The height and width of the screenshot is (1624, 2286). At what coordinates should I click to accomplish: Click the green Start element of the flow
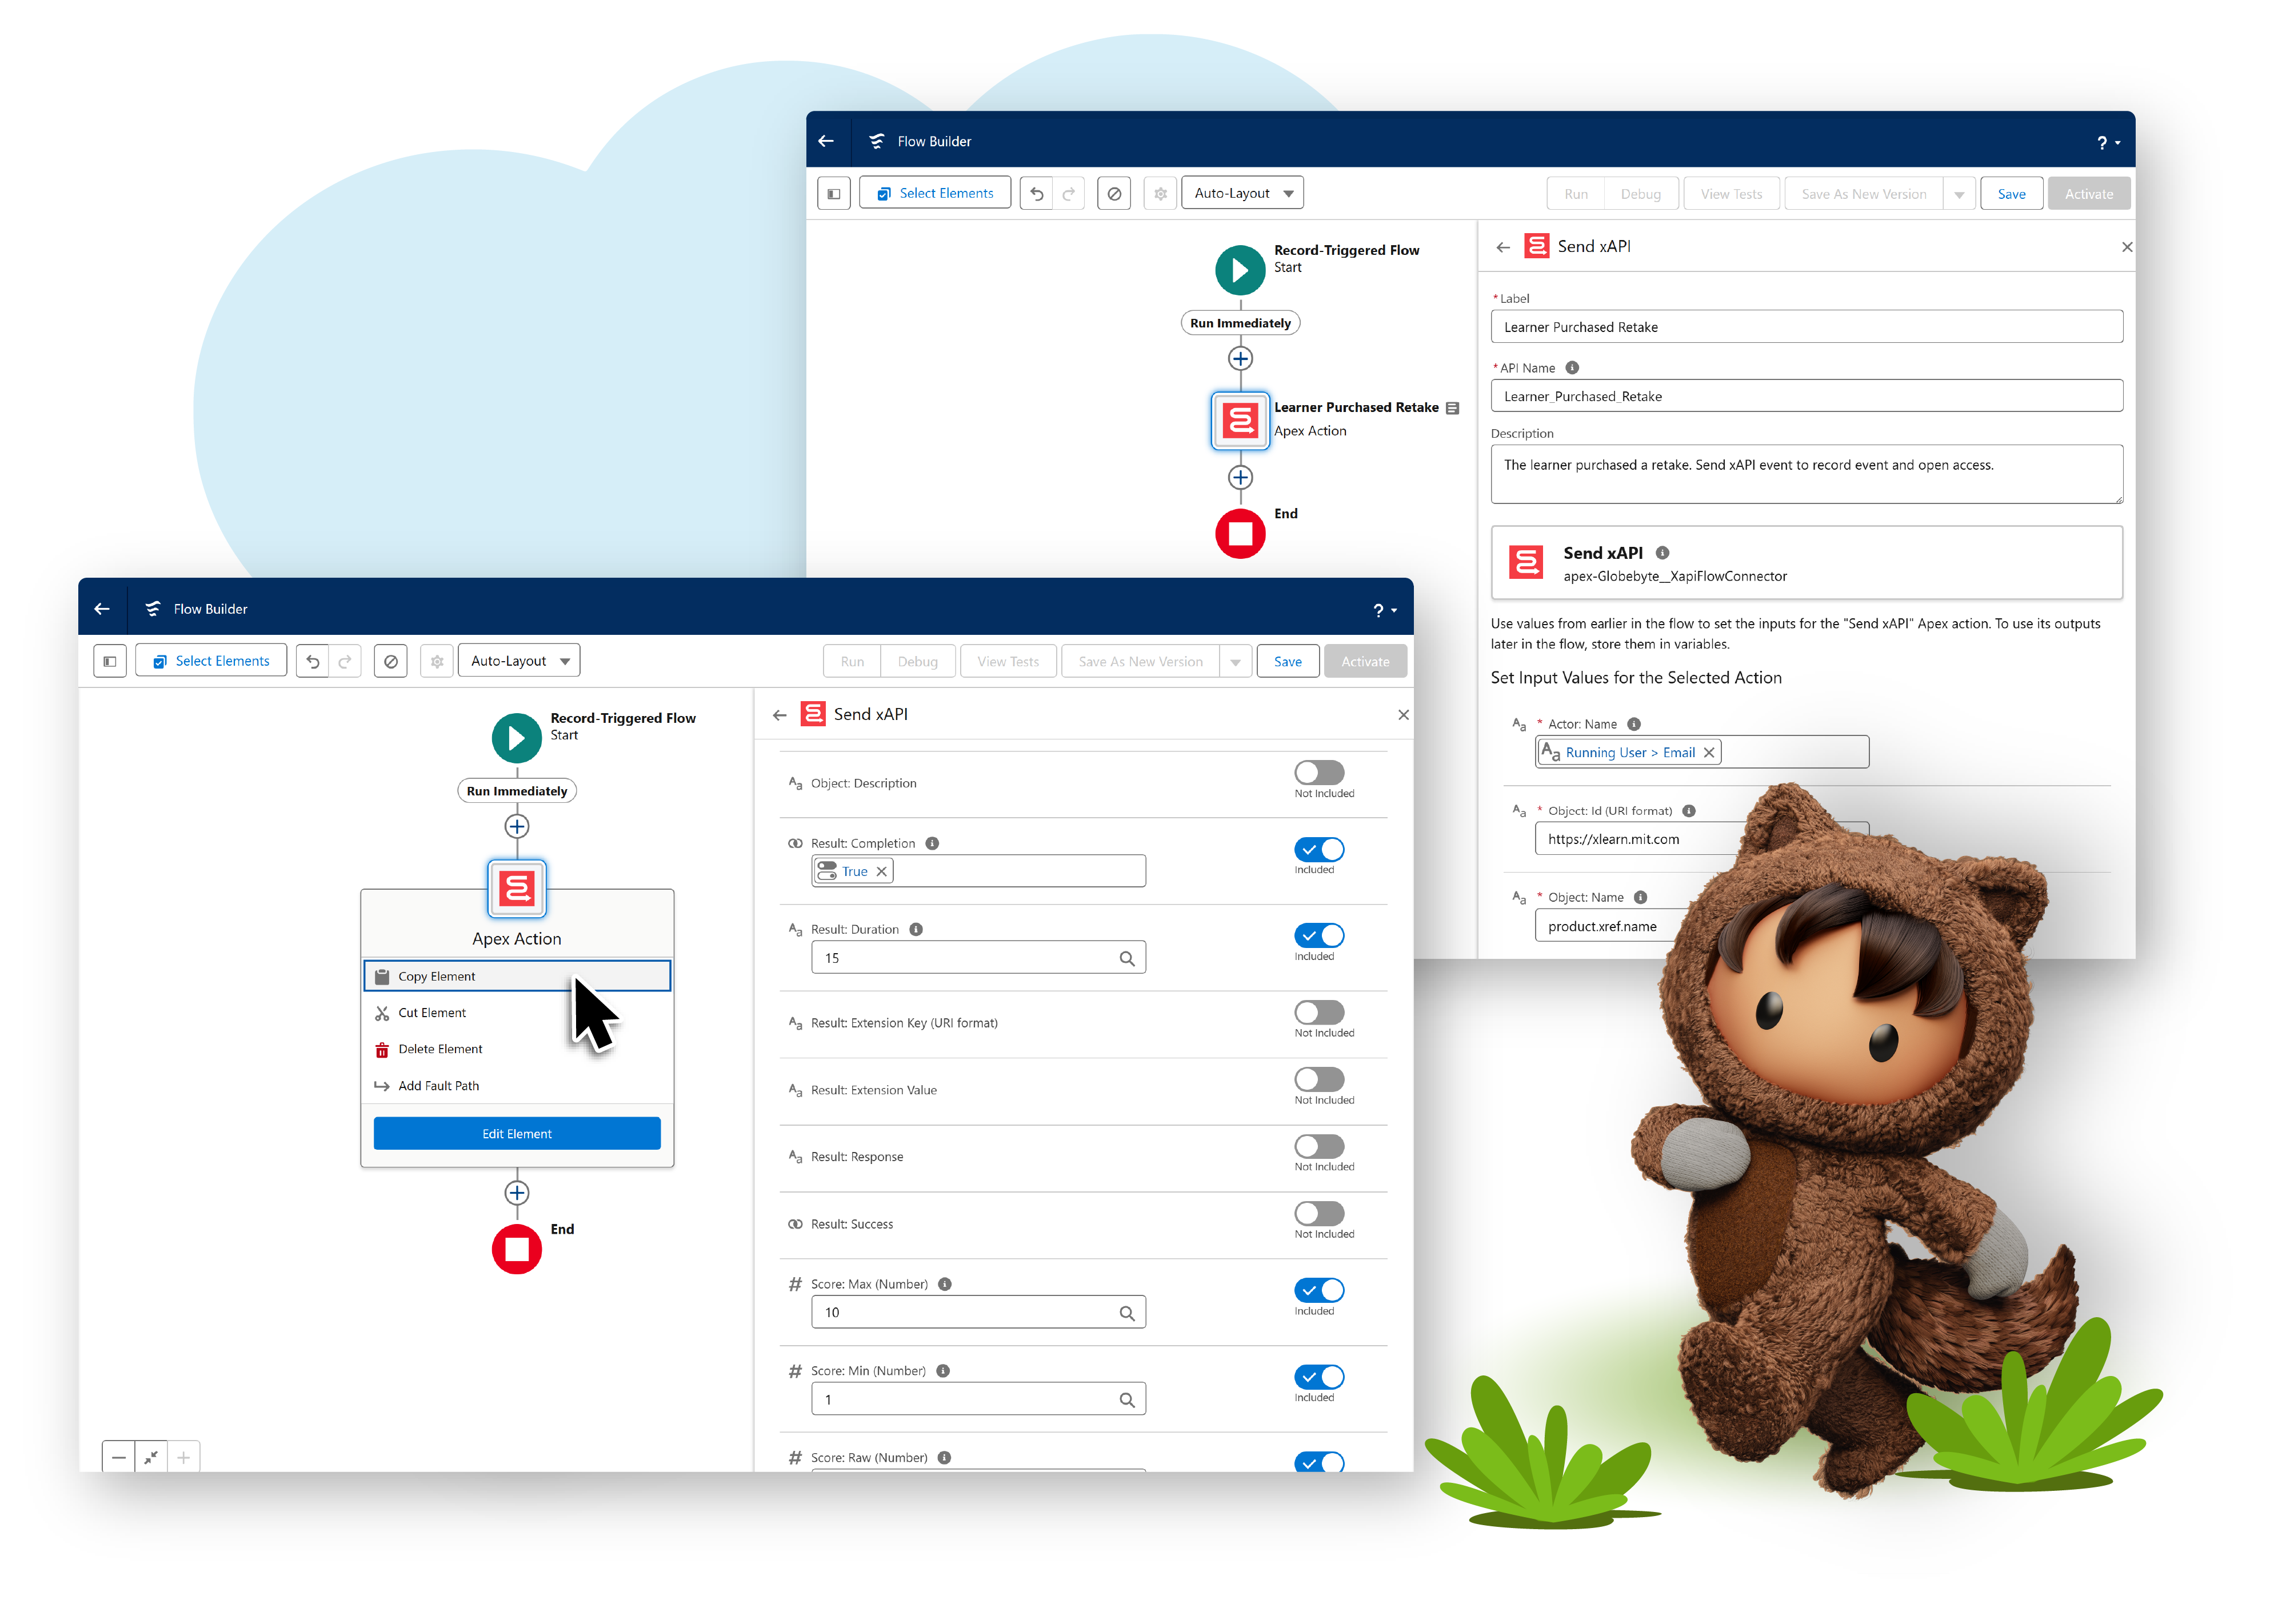(x=1240, y=269)
